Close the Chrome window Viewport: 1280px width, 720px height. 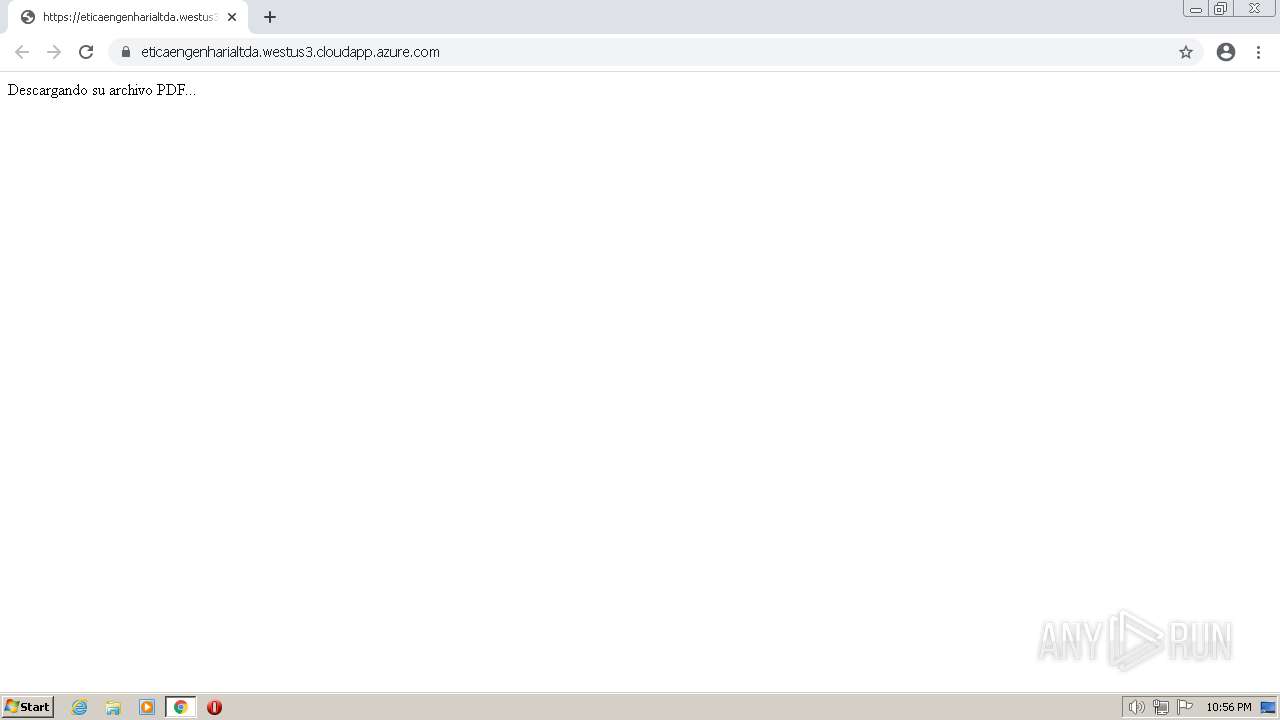(1254, 9)
